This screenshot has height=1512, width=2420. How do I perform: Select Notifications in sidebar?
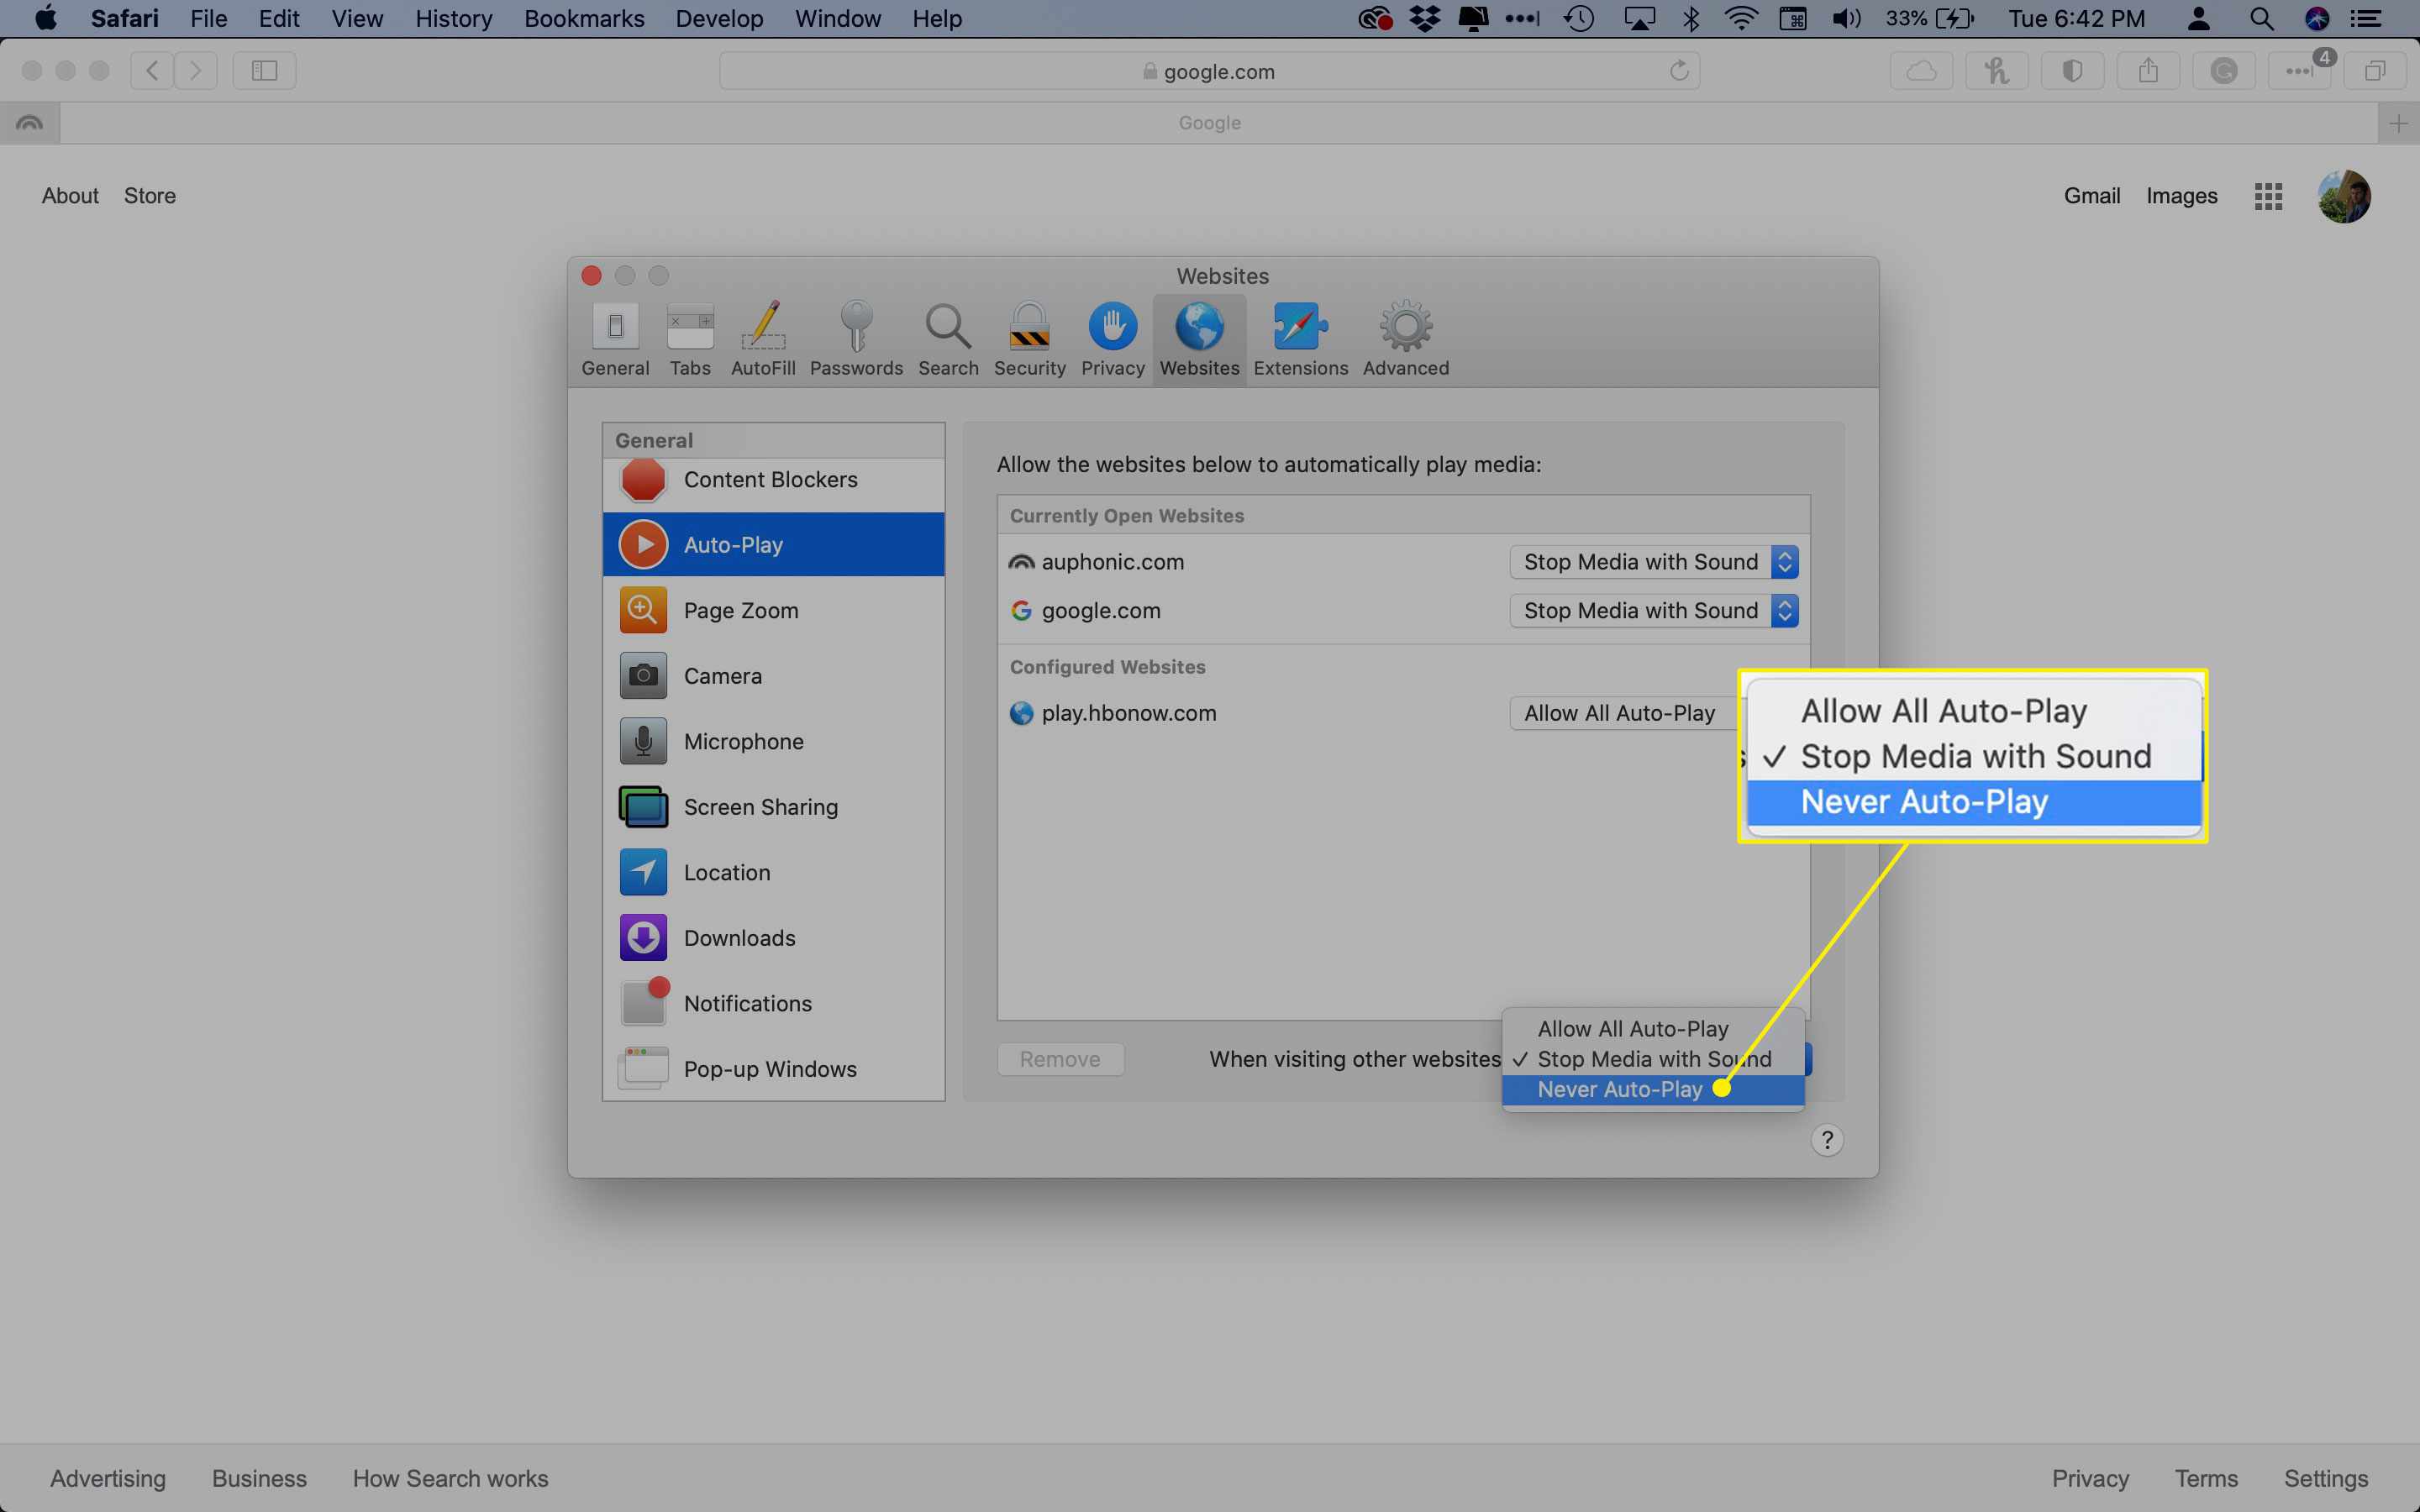(773, 1003)
